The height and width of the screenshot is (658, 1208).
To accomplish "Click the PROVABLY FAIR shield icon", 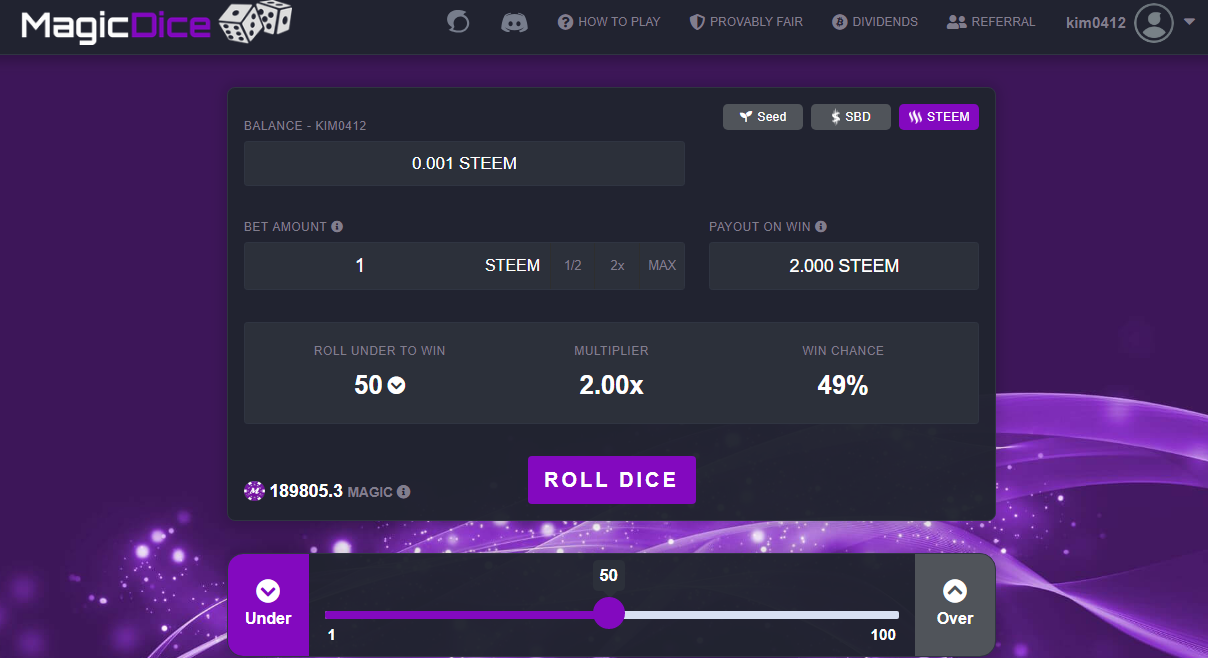I will click(x=697, y=21).
